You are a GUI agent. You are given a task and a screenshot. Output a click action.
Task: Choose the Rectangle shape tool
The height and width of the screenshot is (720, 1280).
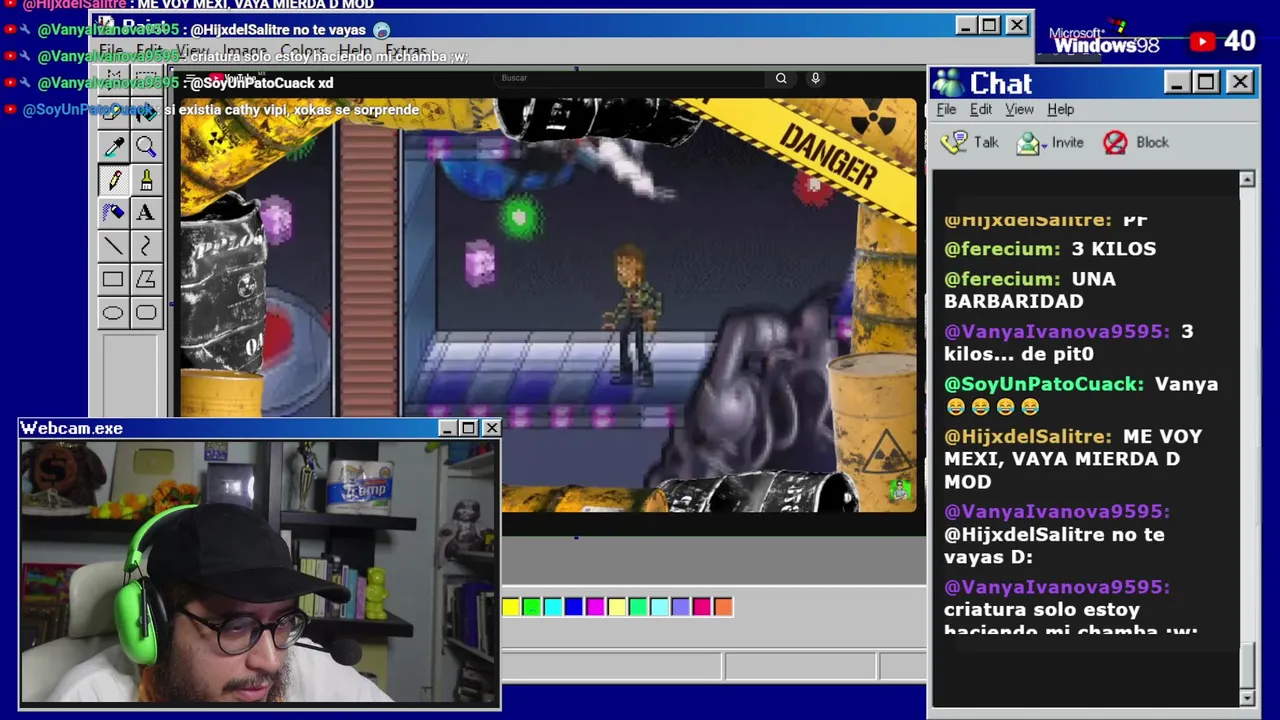[x=113, y=280]
